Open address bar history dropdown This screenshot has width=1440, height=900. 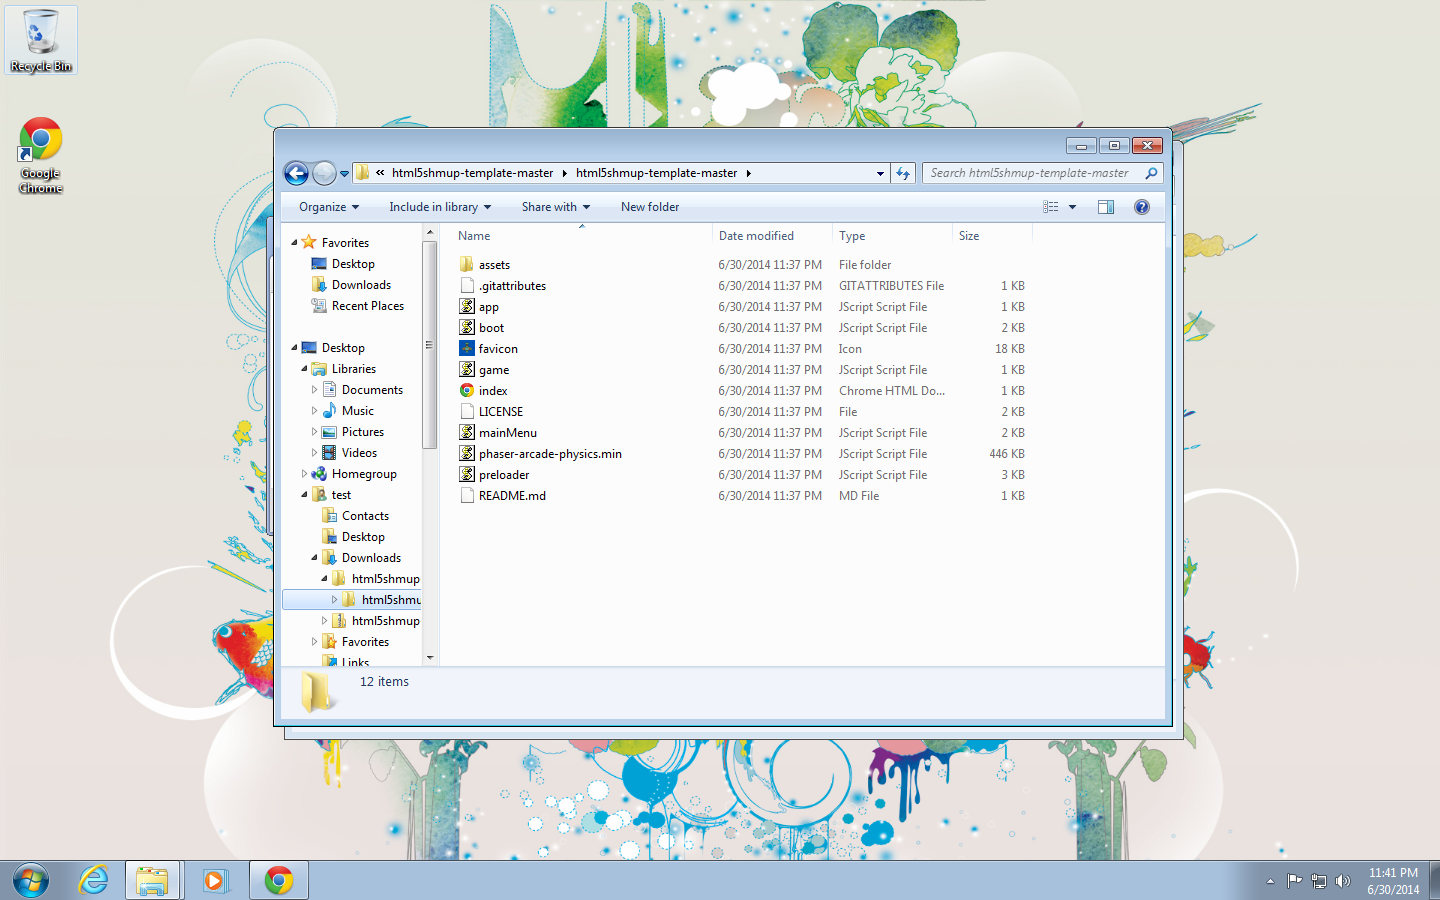tap(880, 173)
